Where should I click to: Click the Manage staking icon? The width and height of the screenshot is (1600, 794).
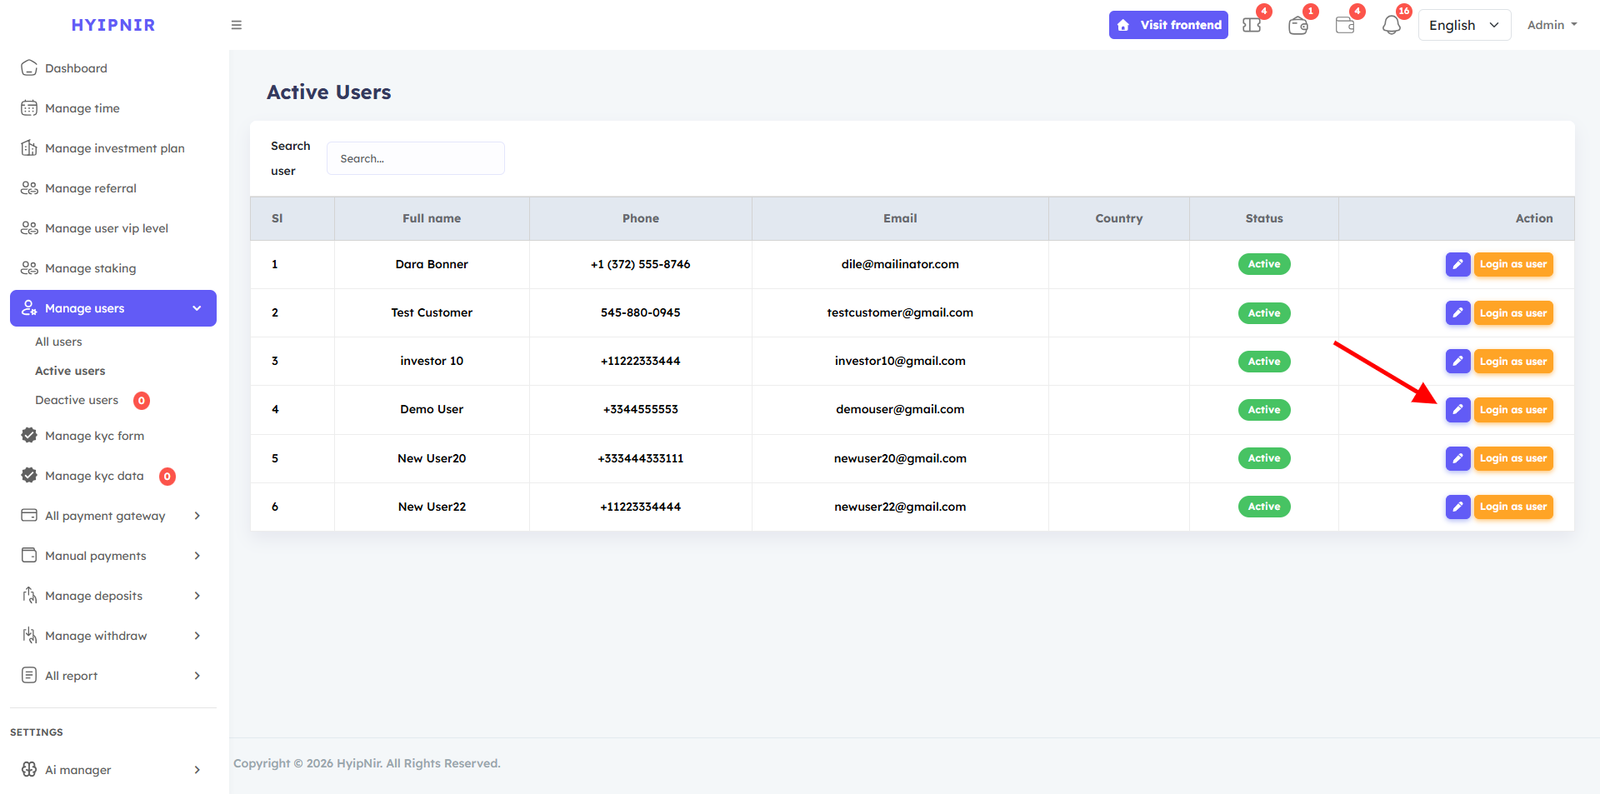pyautogui.click(x=29, y=268)
